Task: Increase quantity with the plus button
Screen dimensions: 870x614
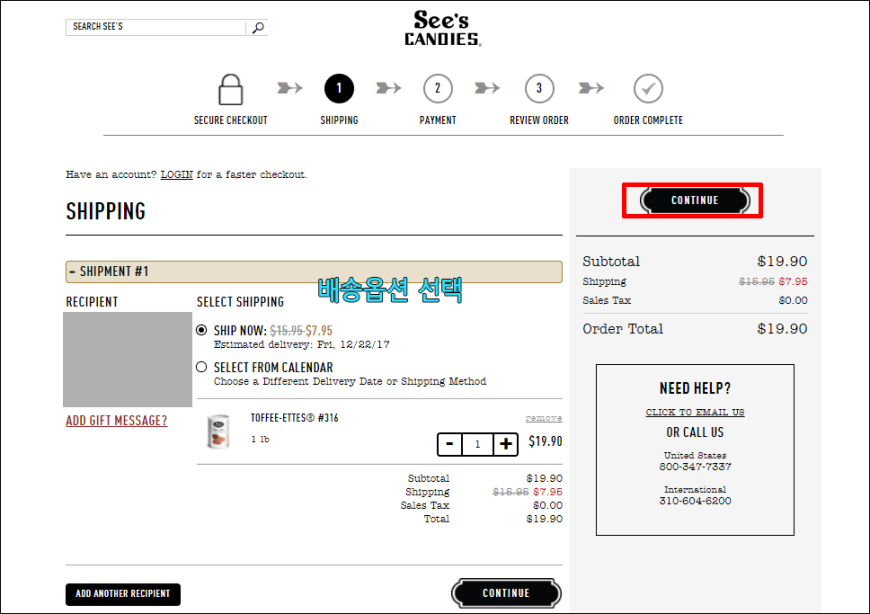Action: (x=505, y=444)
